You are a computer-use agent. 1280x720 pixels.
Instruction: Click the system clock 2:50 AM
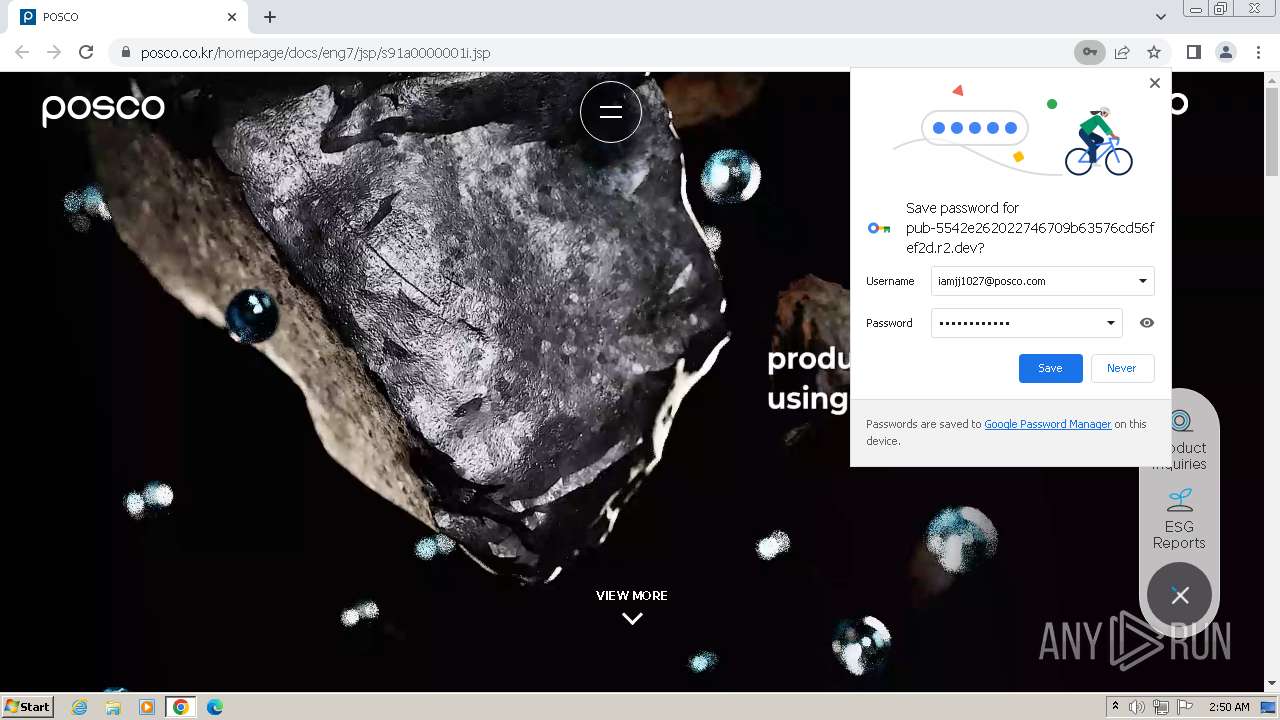click(1229, 707)
